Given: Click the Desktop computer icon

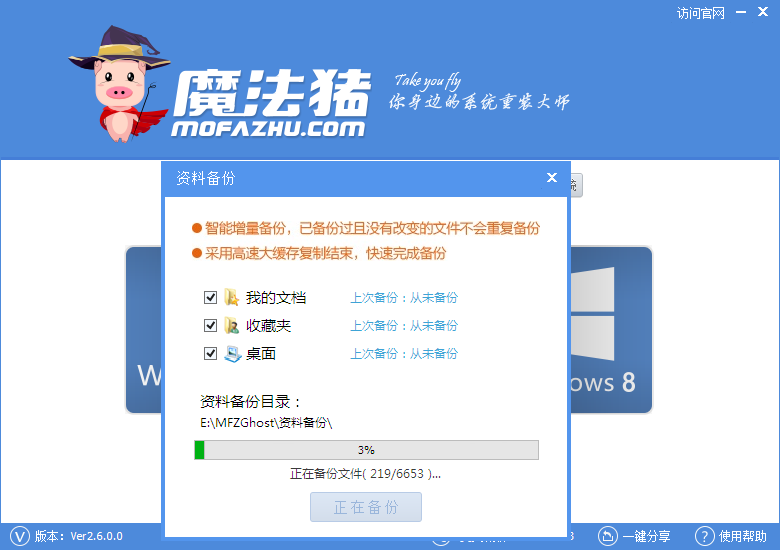Looking at the screenshot, I should click(x=232, y=354).
